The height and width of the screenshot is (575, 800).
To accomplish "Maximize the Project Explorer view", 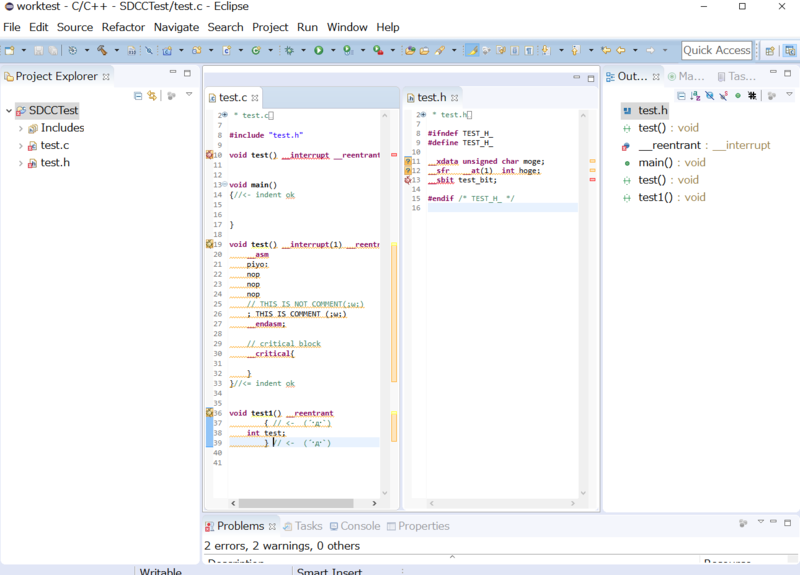I will coord(187,73).
